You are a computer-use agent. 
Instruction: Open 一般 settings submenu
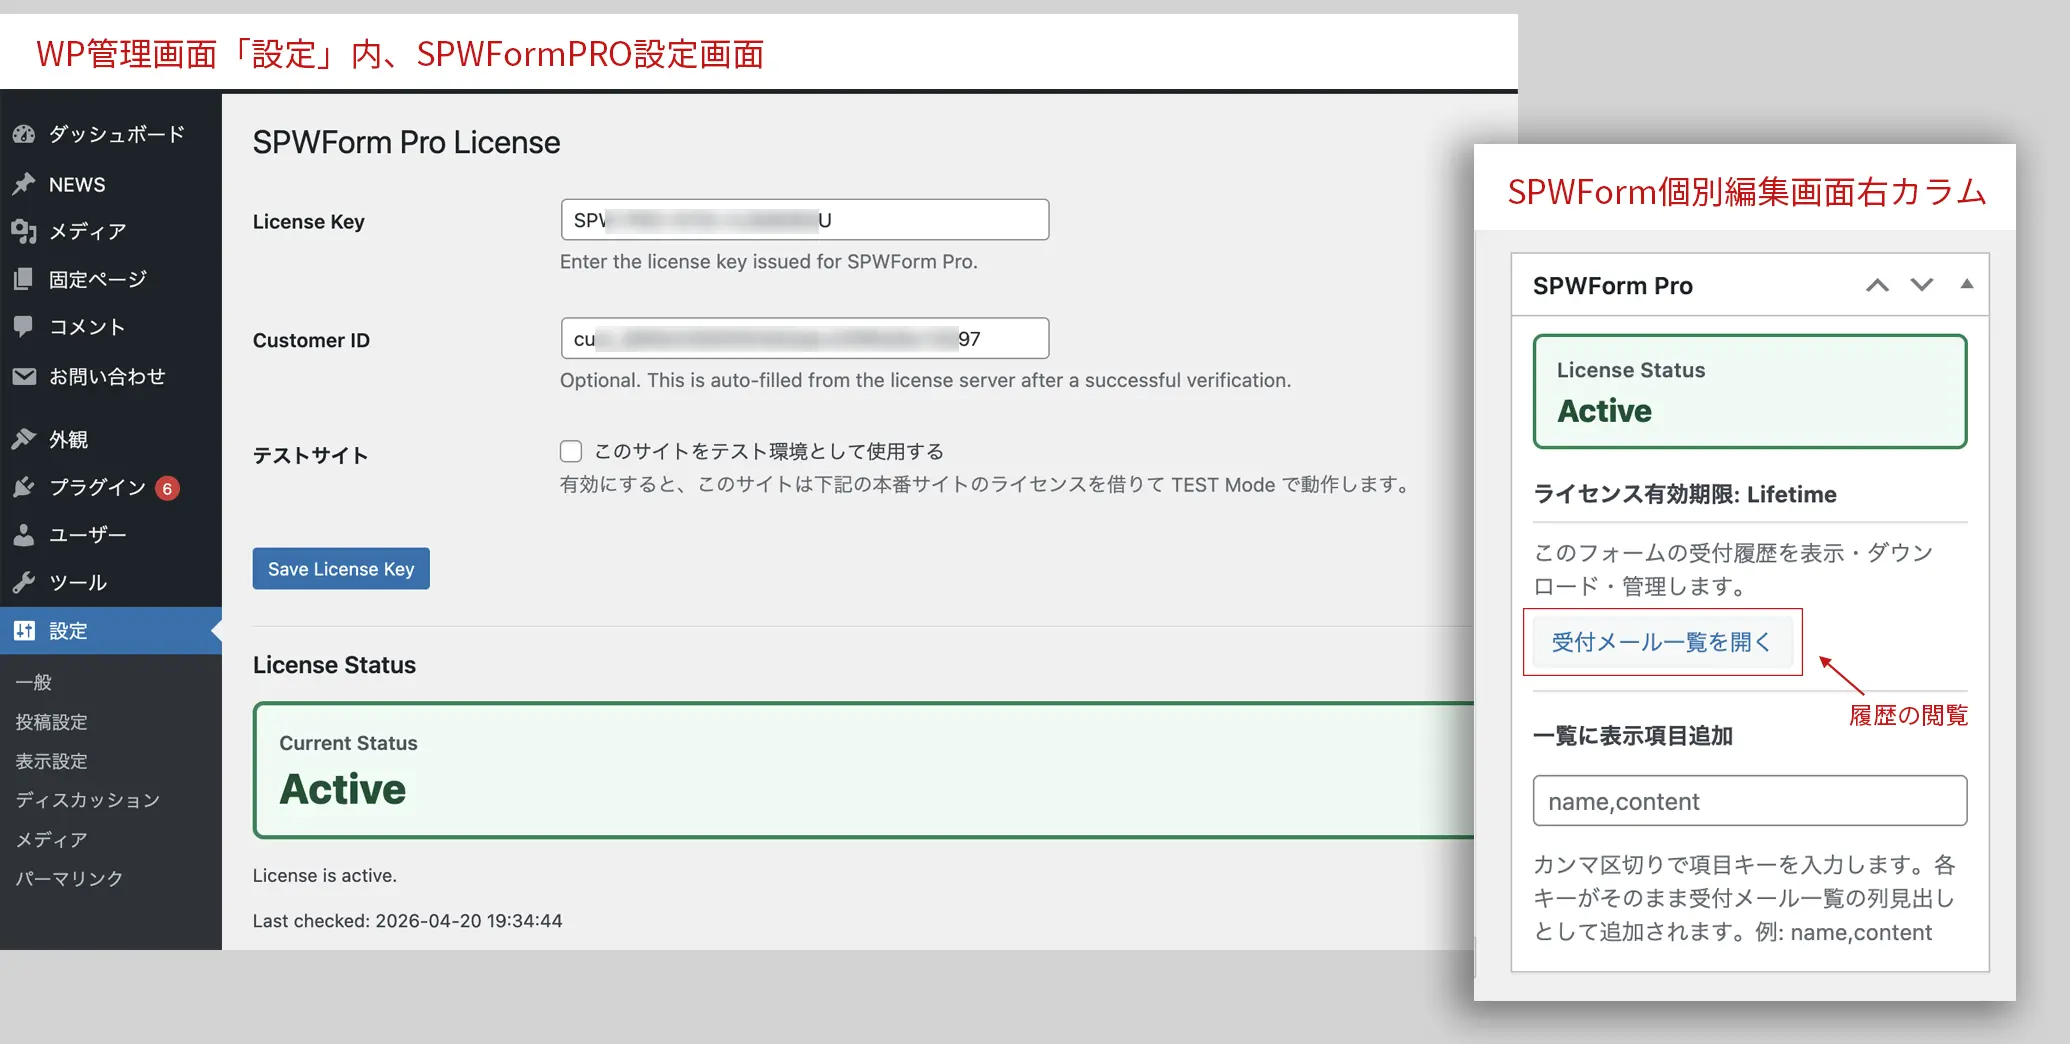pos(34,682)
